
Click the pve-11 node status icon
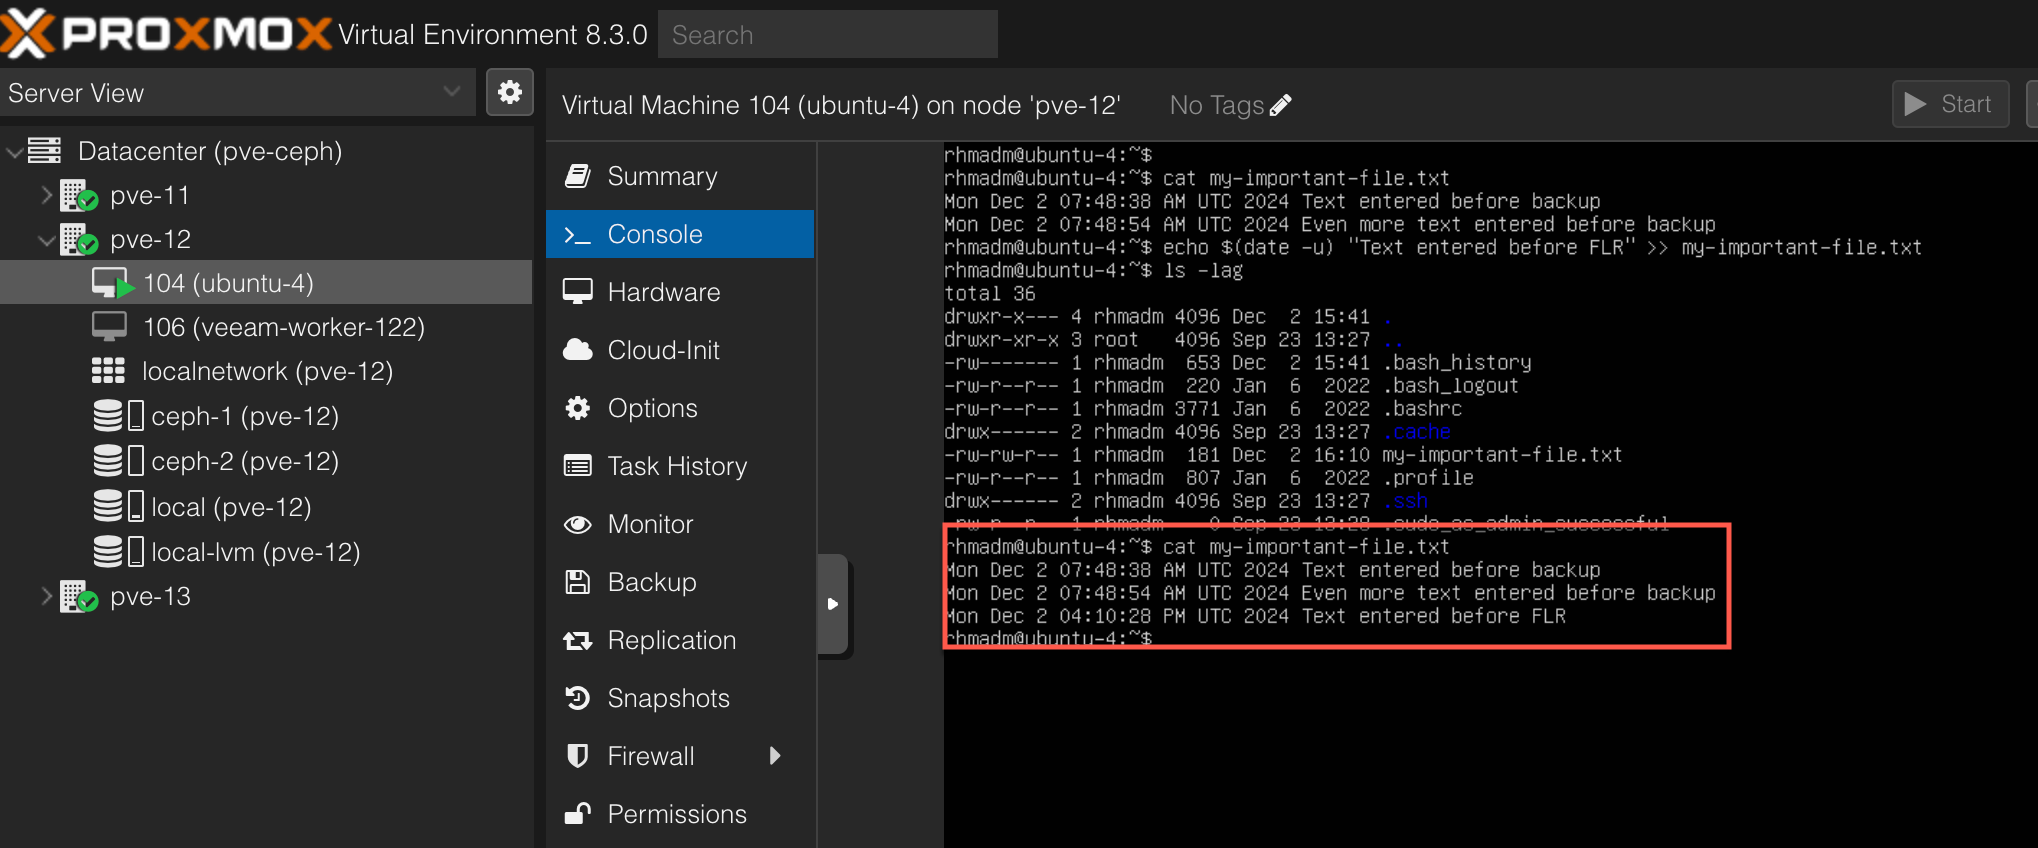click(78, 196)
